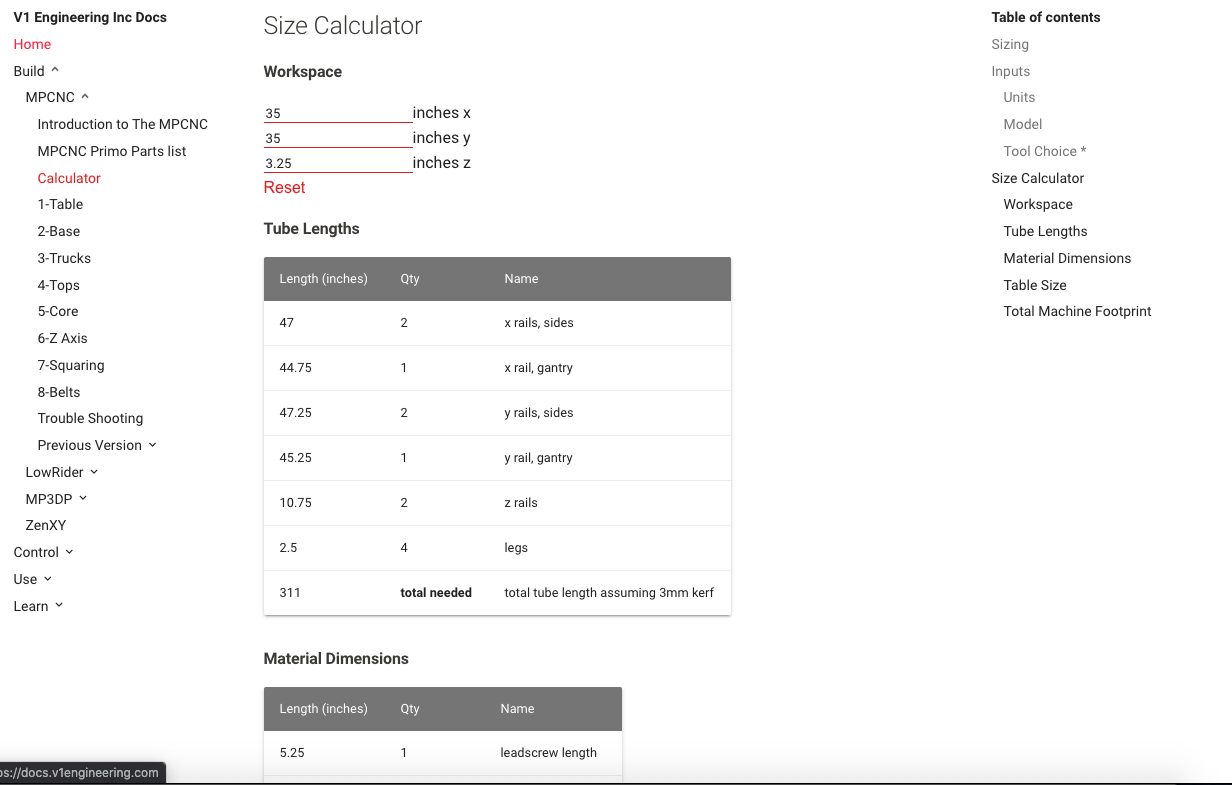This screenshot has height=785, width=1232.
Task: Go to the 7-Squaring page
Action: point(71,365)
